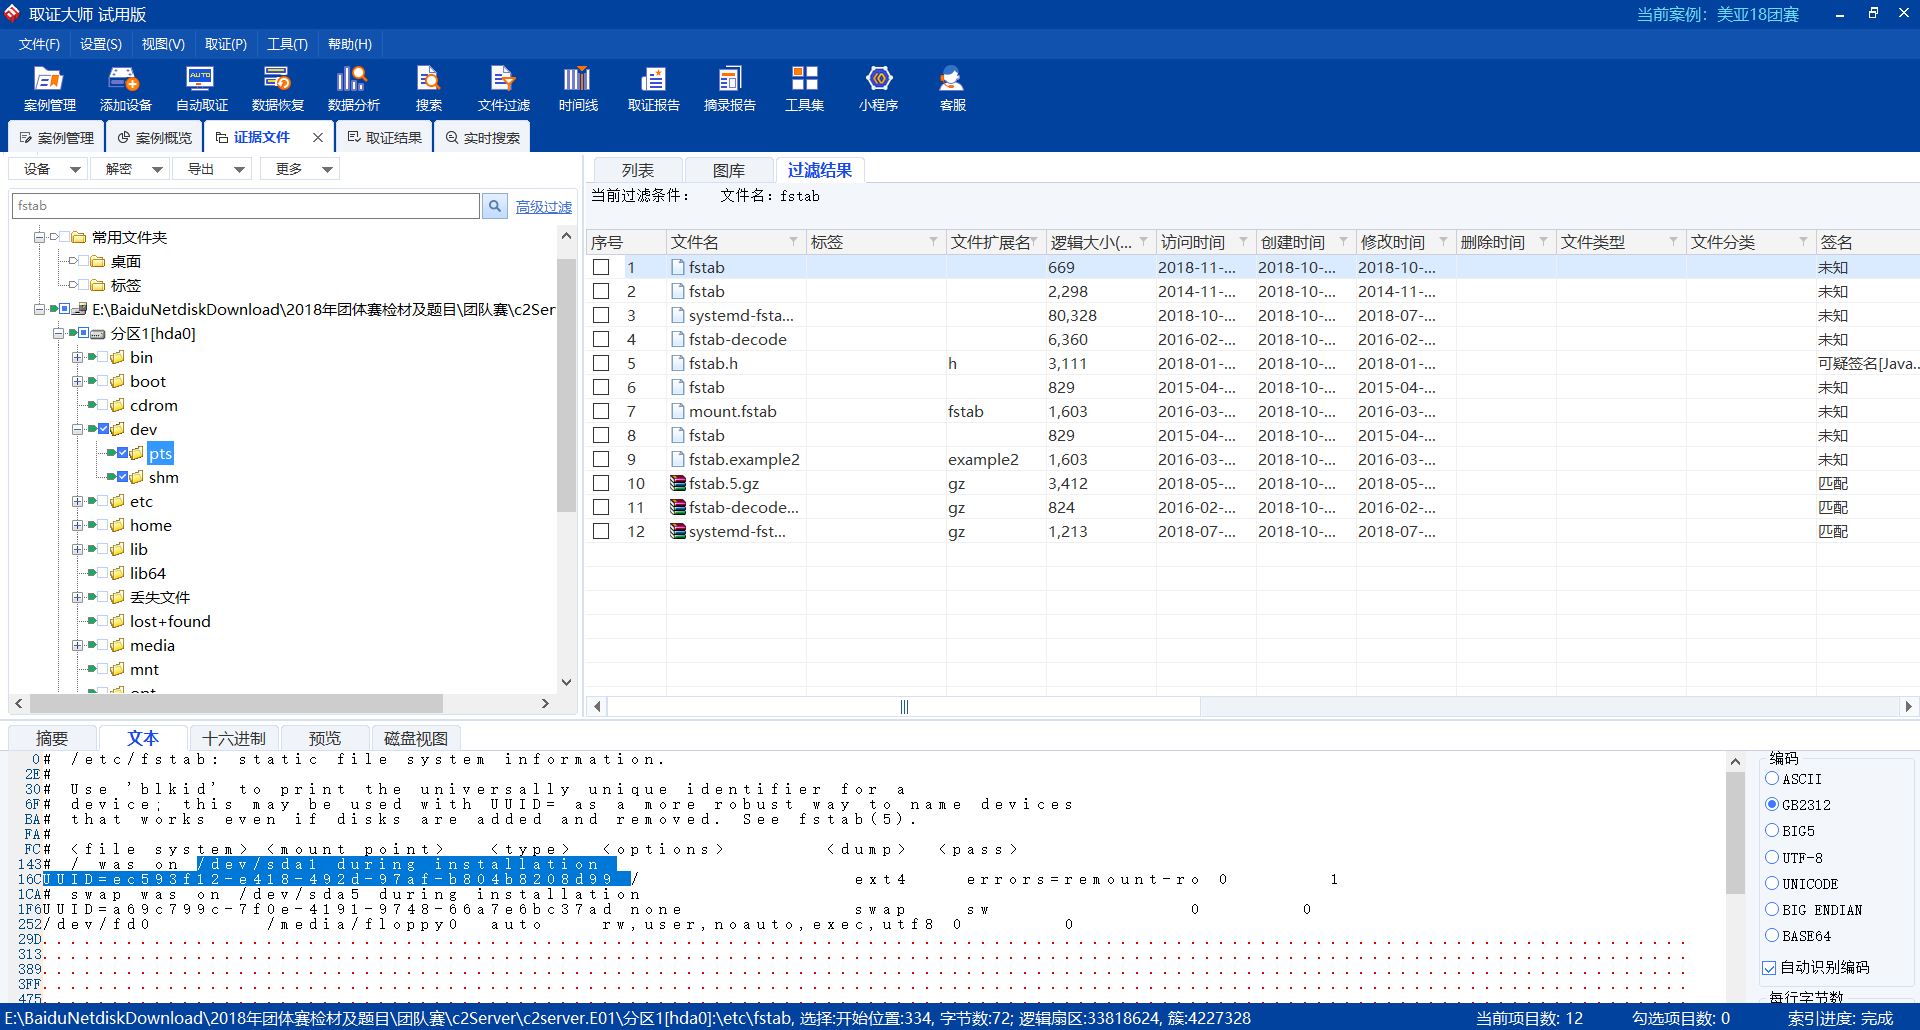Sort by 逻辑大小 column header
Viewport: 1920px width, 1030px height.
point(1091,242)
